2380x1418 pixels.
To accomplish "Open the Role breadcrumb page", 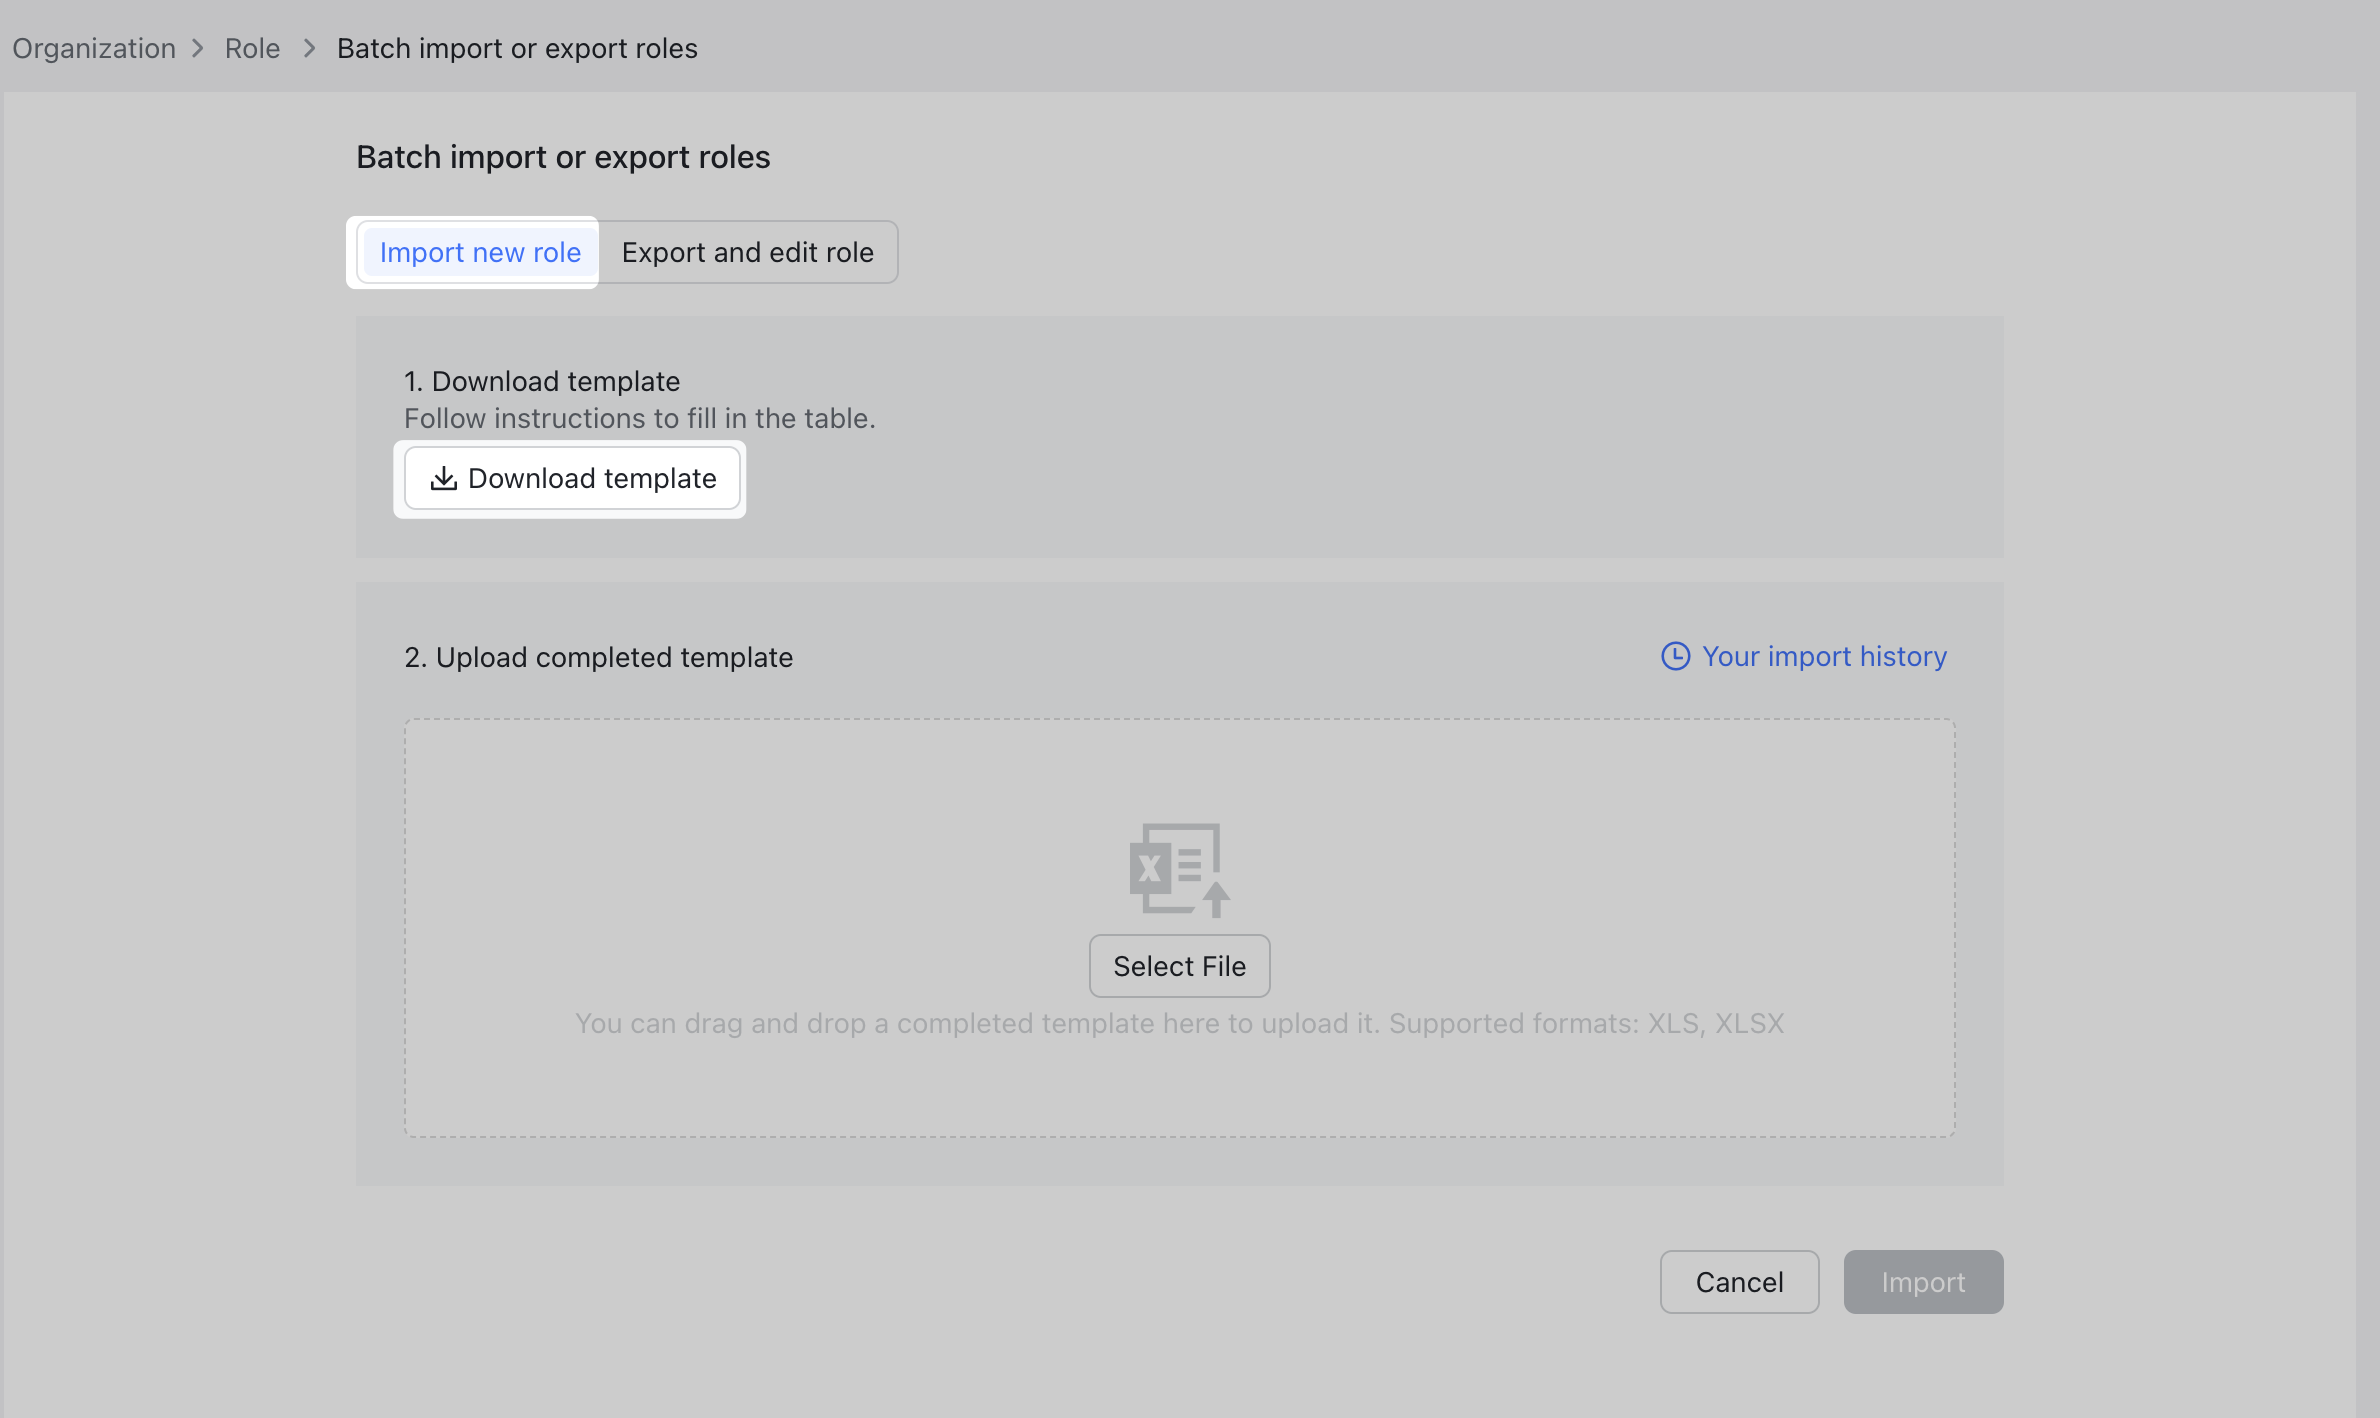I will (x=252, y=48).
